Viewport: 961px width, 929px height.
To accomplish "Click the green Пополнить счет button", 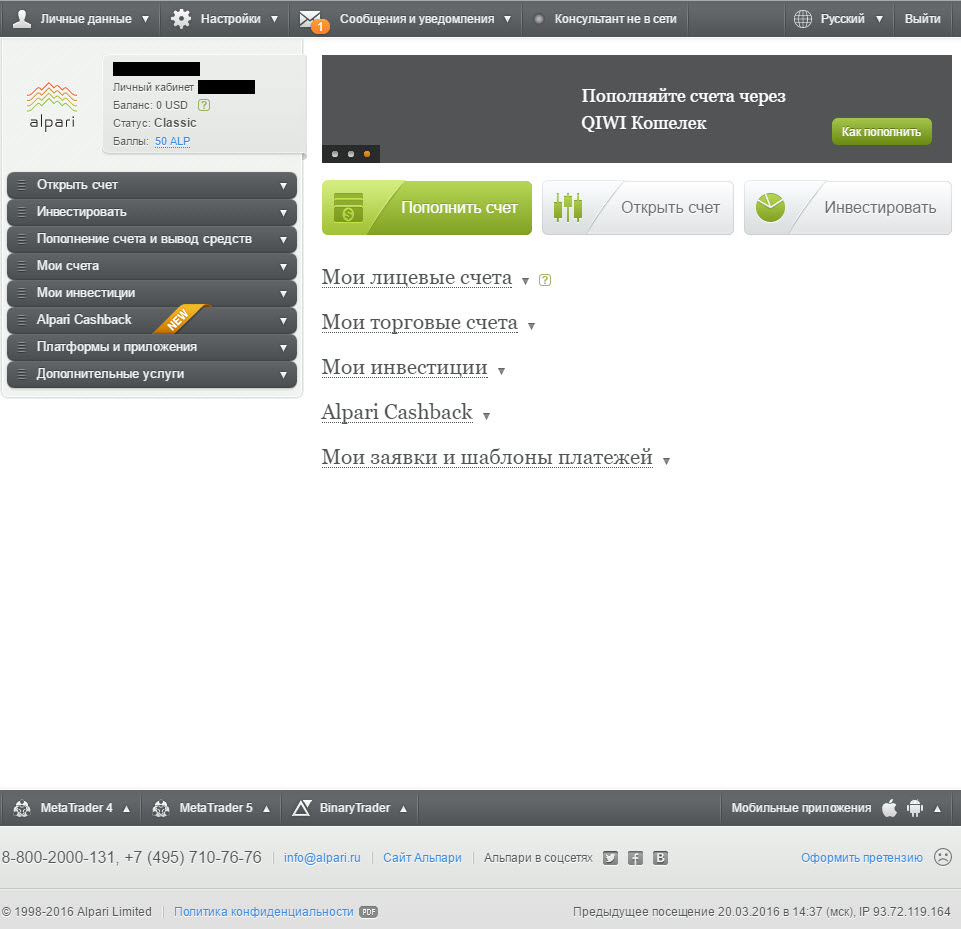I will [x=427, y=208].
